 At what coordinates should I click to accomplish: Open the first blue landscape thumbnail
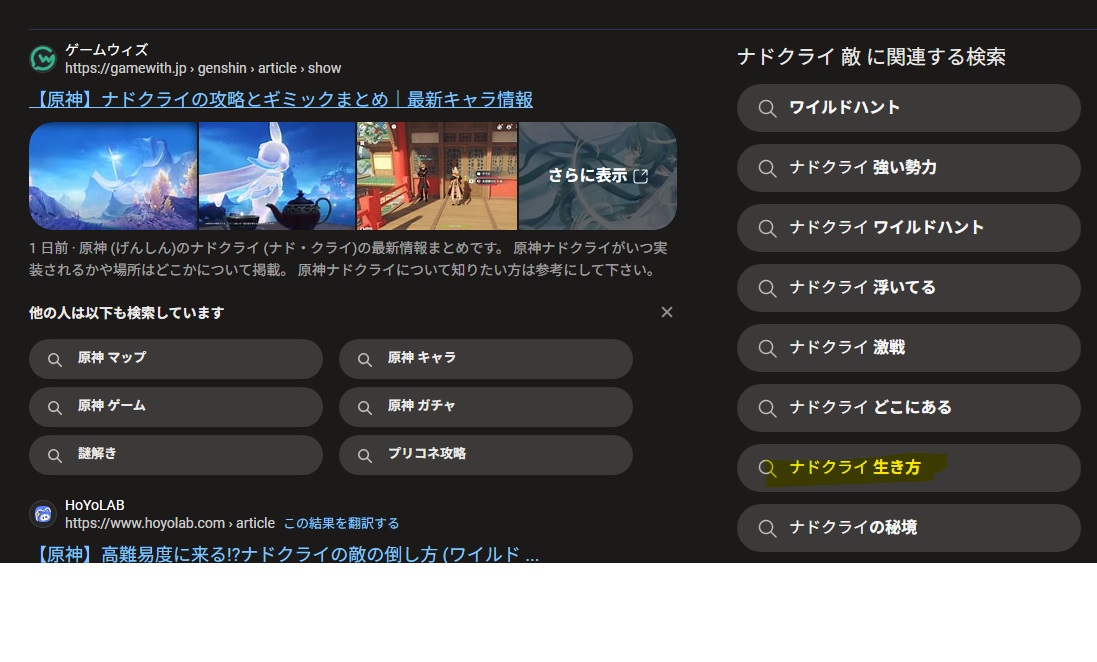113,176
